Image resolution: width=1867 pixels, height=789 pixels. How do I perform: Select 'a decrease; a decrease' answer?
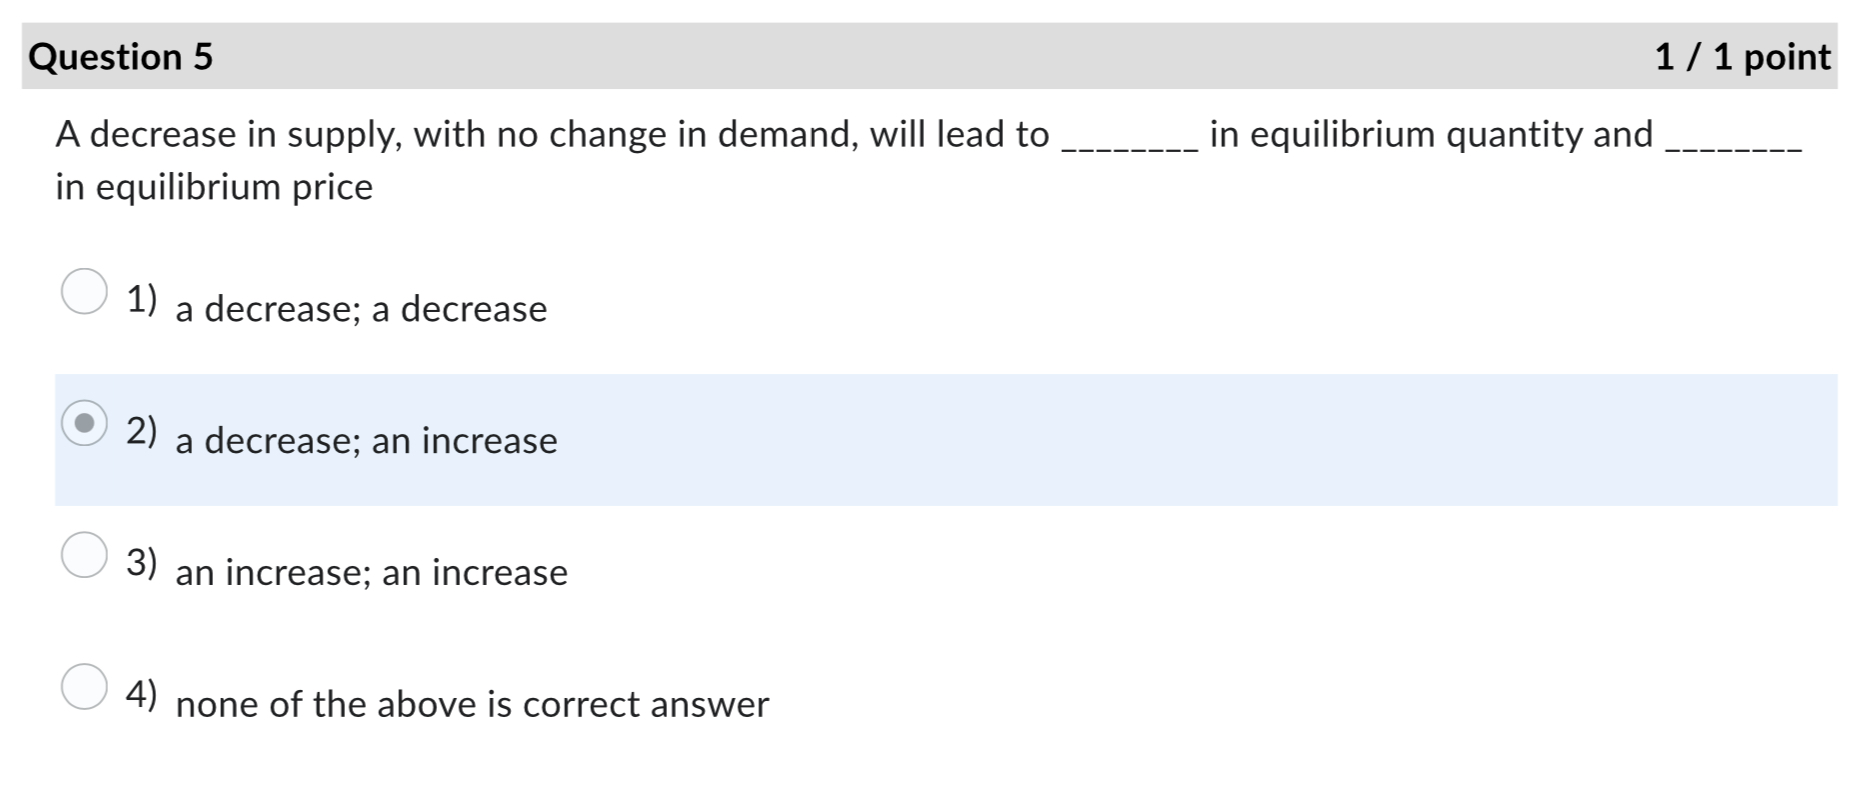361,310
